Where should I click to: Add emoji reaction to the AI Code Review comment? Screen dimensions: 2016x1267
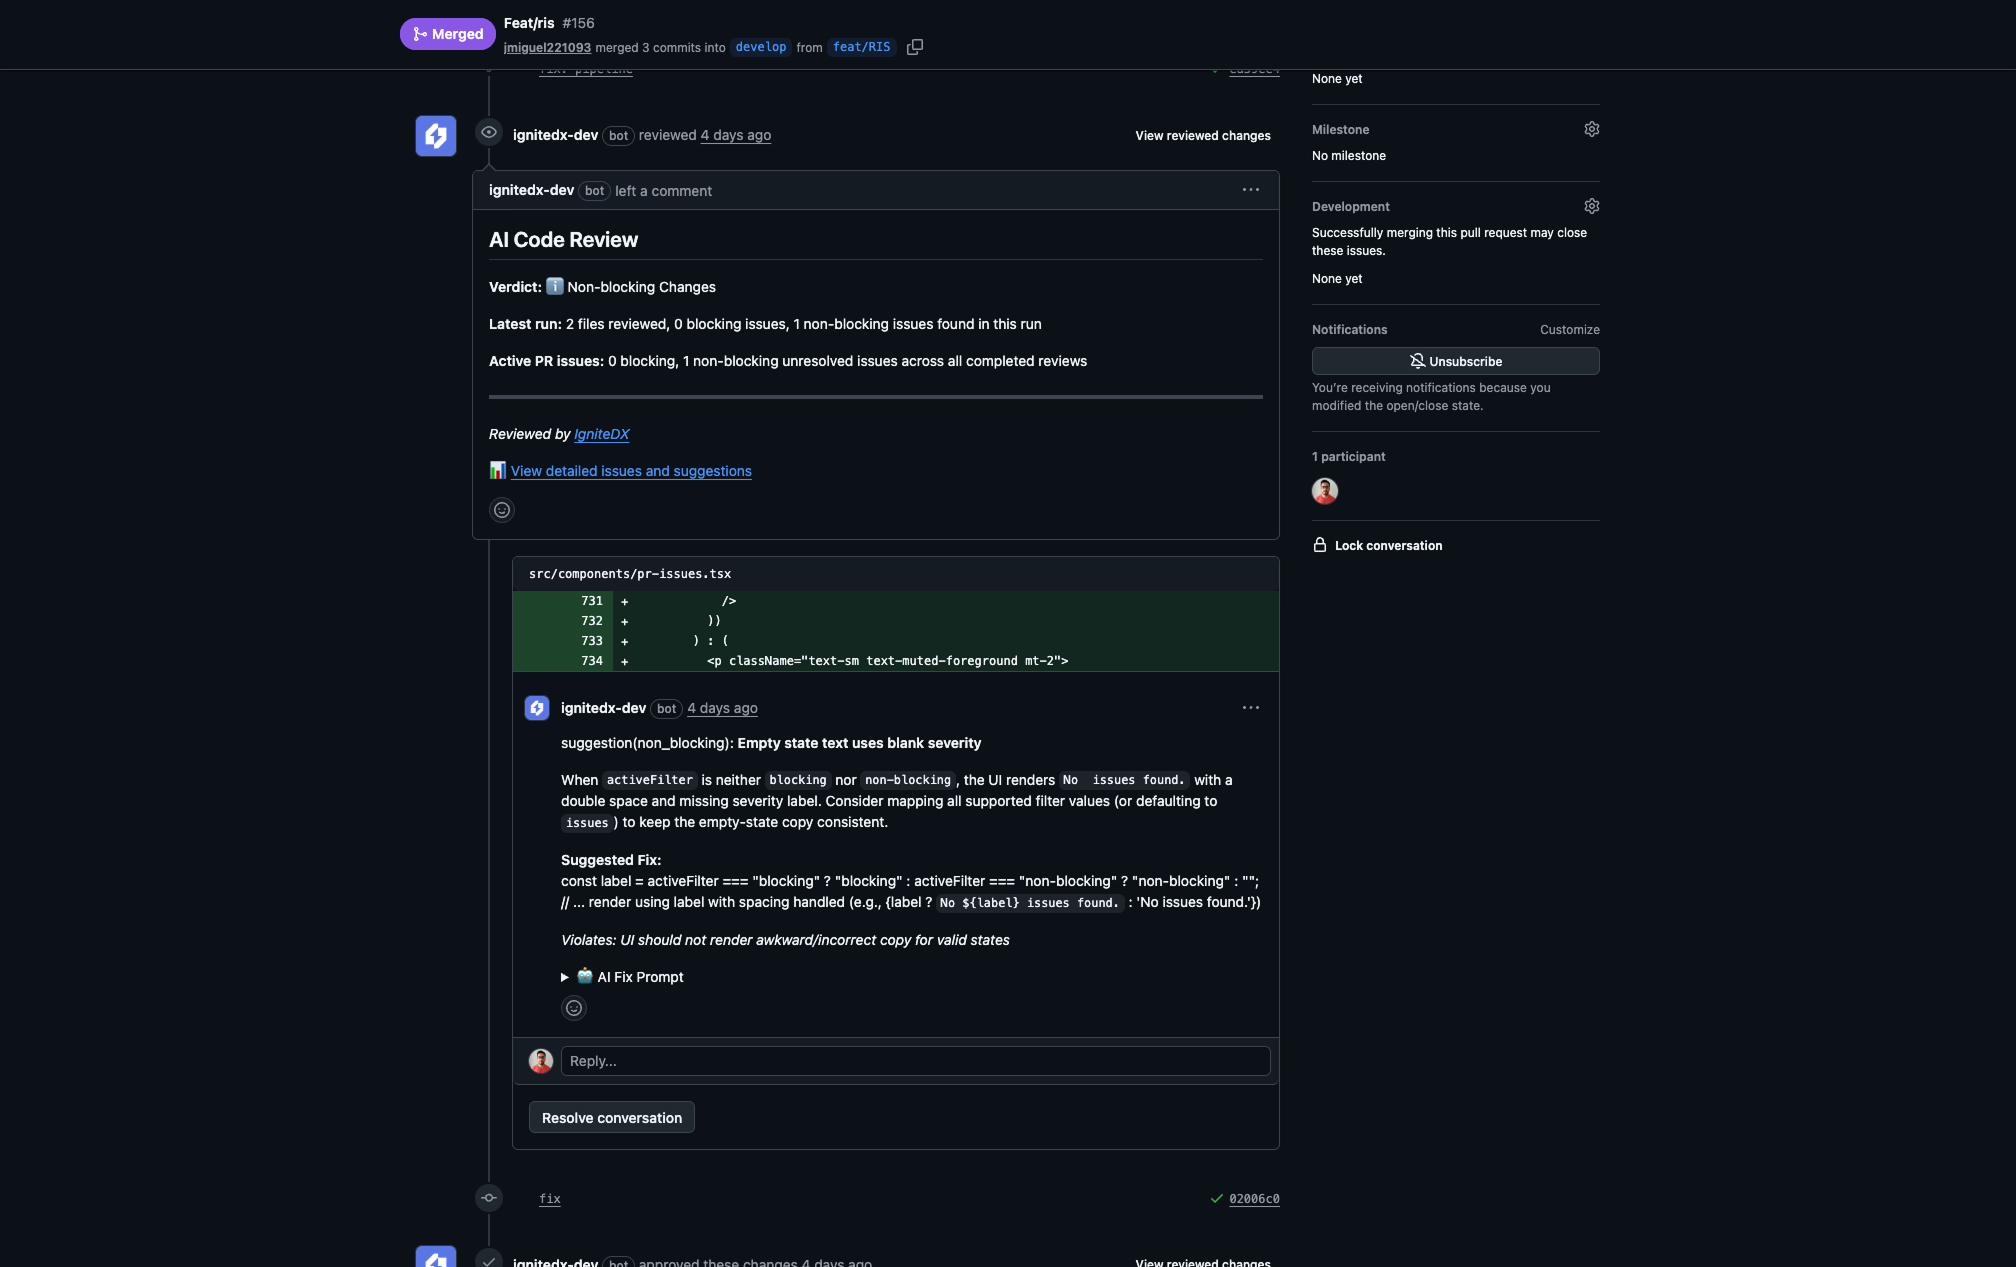tap(502, 510)
